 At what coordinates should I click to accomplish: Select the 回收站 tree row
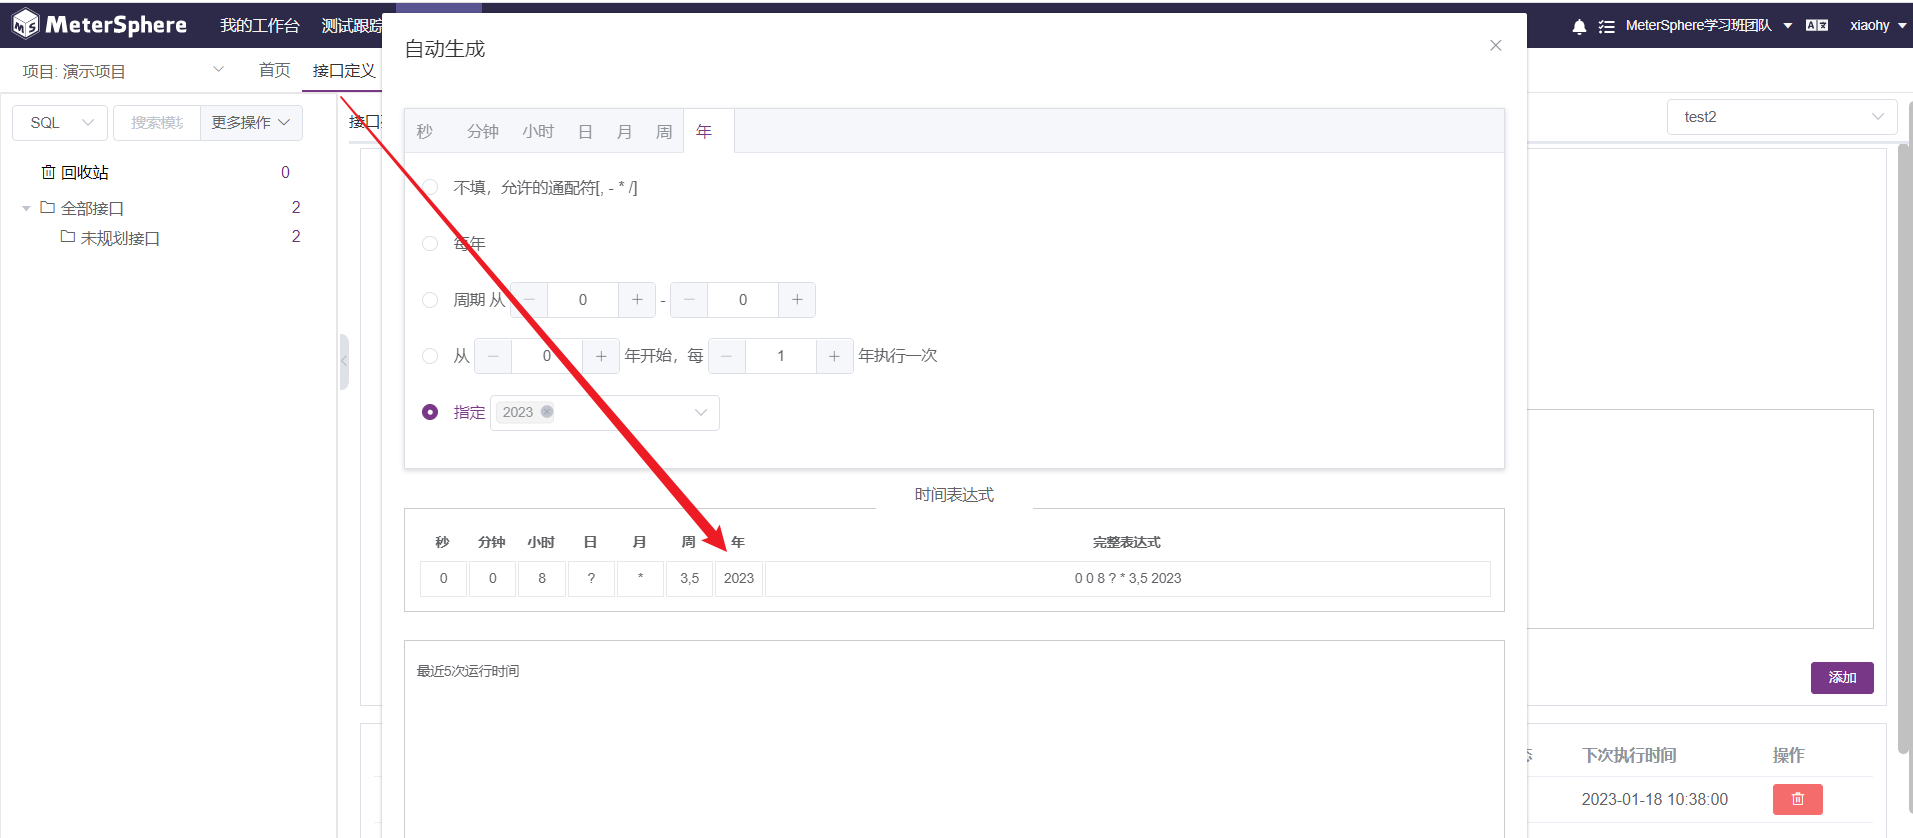pyautogui.click(x=167, y=173)
